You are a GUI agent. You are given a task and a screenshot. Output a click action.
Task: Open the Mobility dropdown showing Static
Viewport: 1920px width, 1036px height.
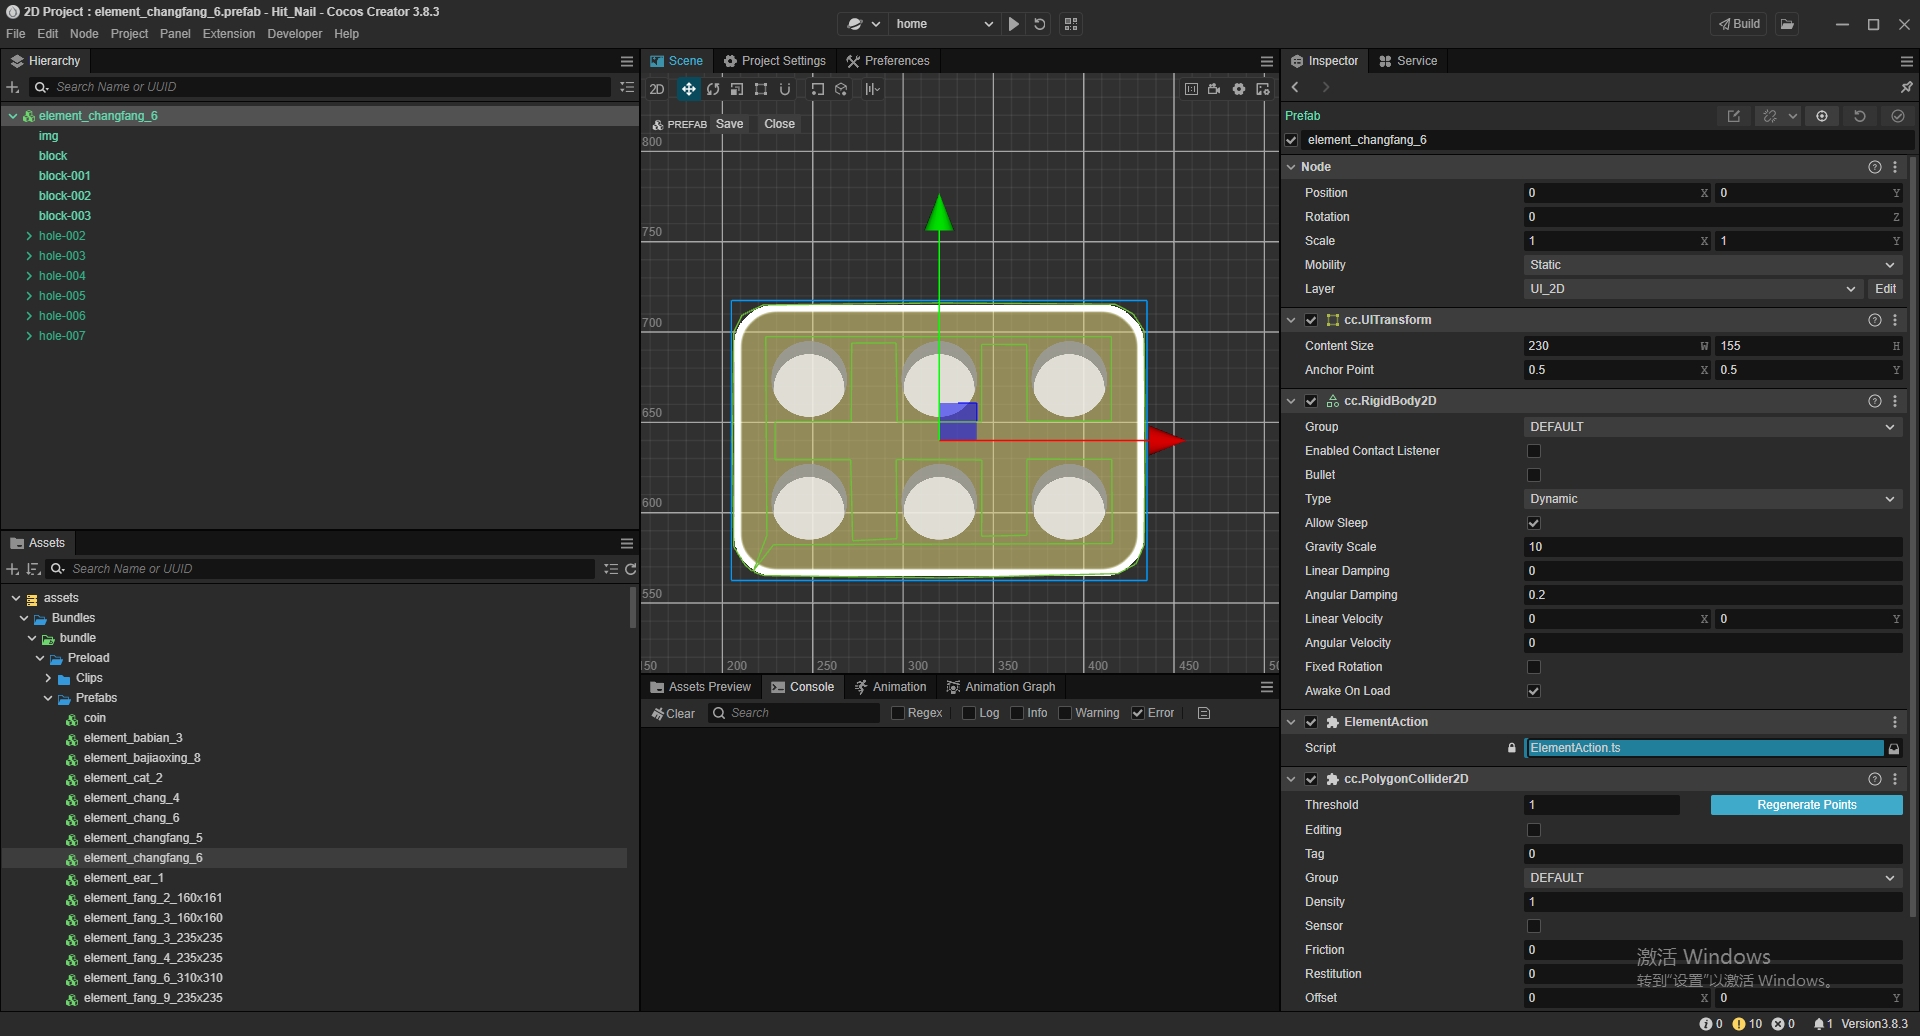1711,265
